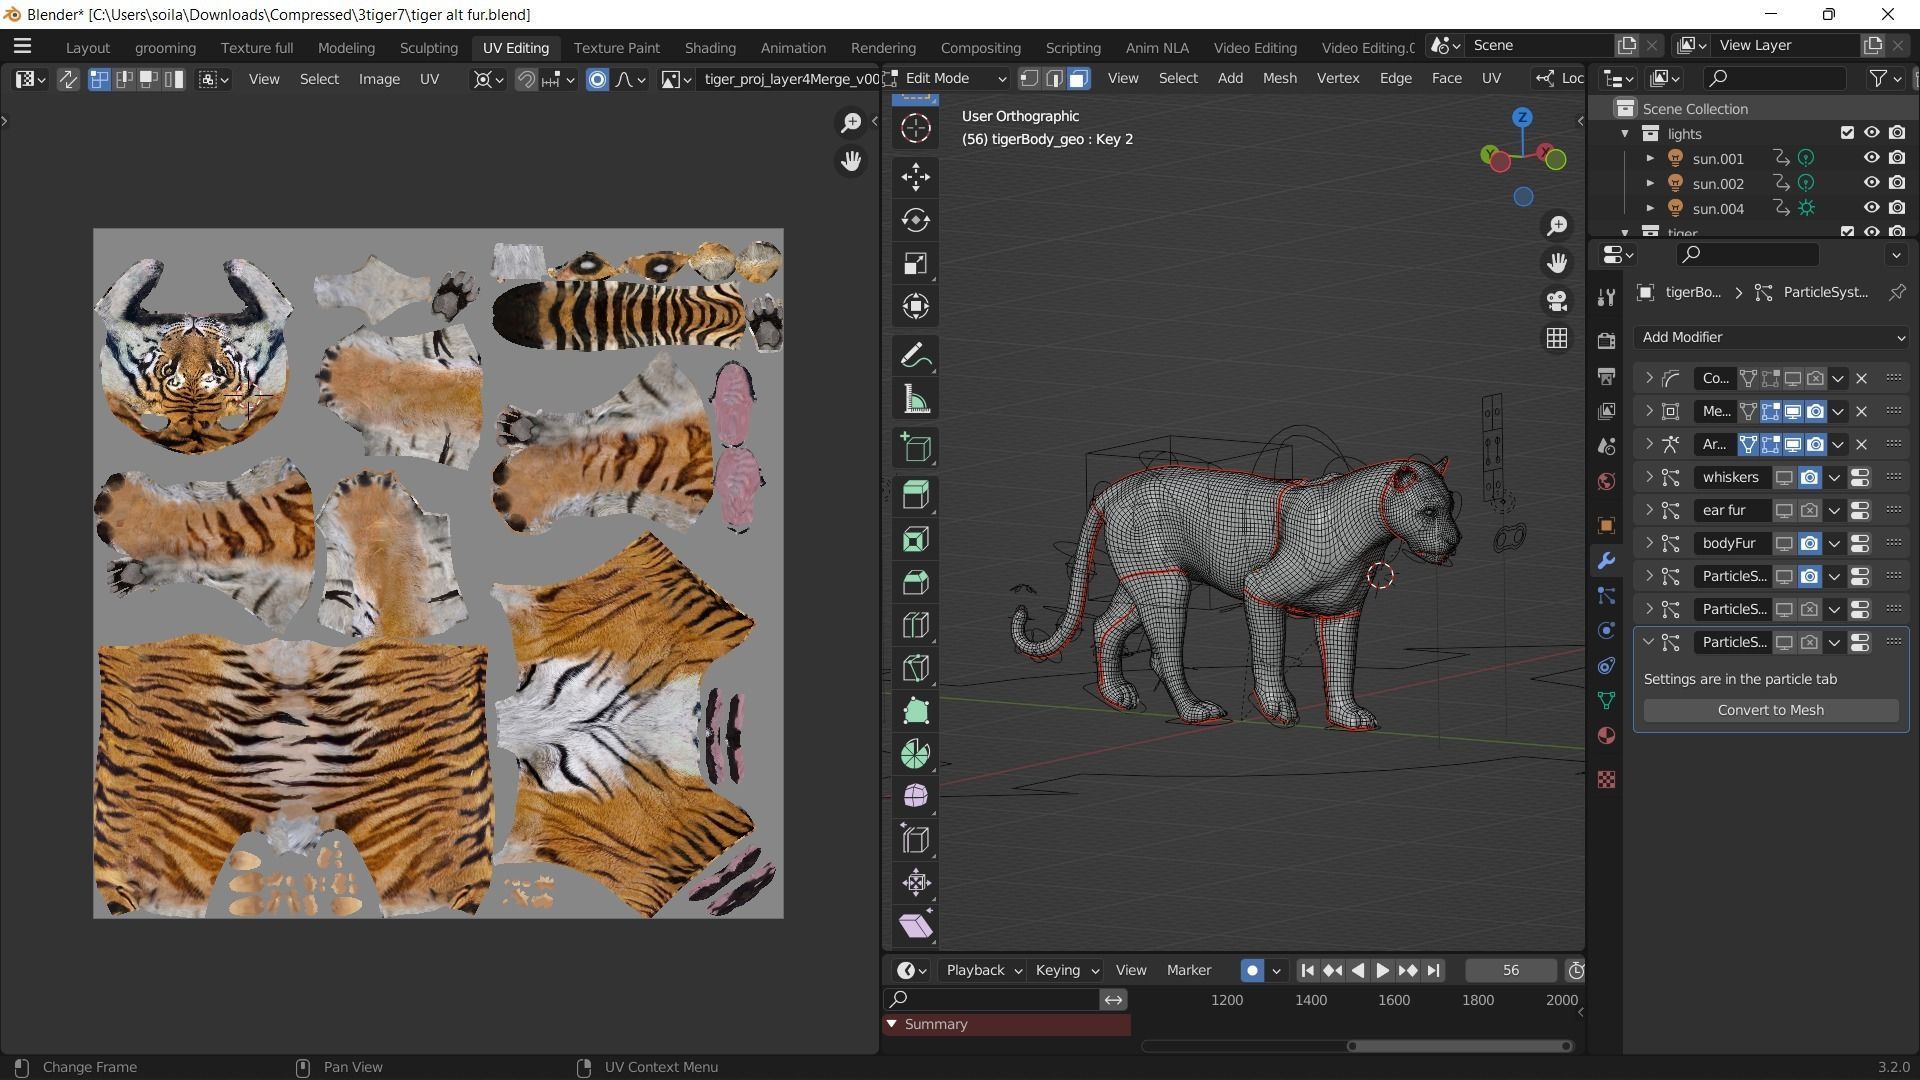
Task: Toggle bodyFur modifier viewport display
Action: pyautogui.click(x=1784, y=544)
